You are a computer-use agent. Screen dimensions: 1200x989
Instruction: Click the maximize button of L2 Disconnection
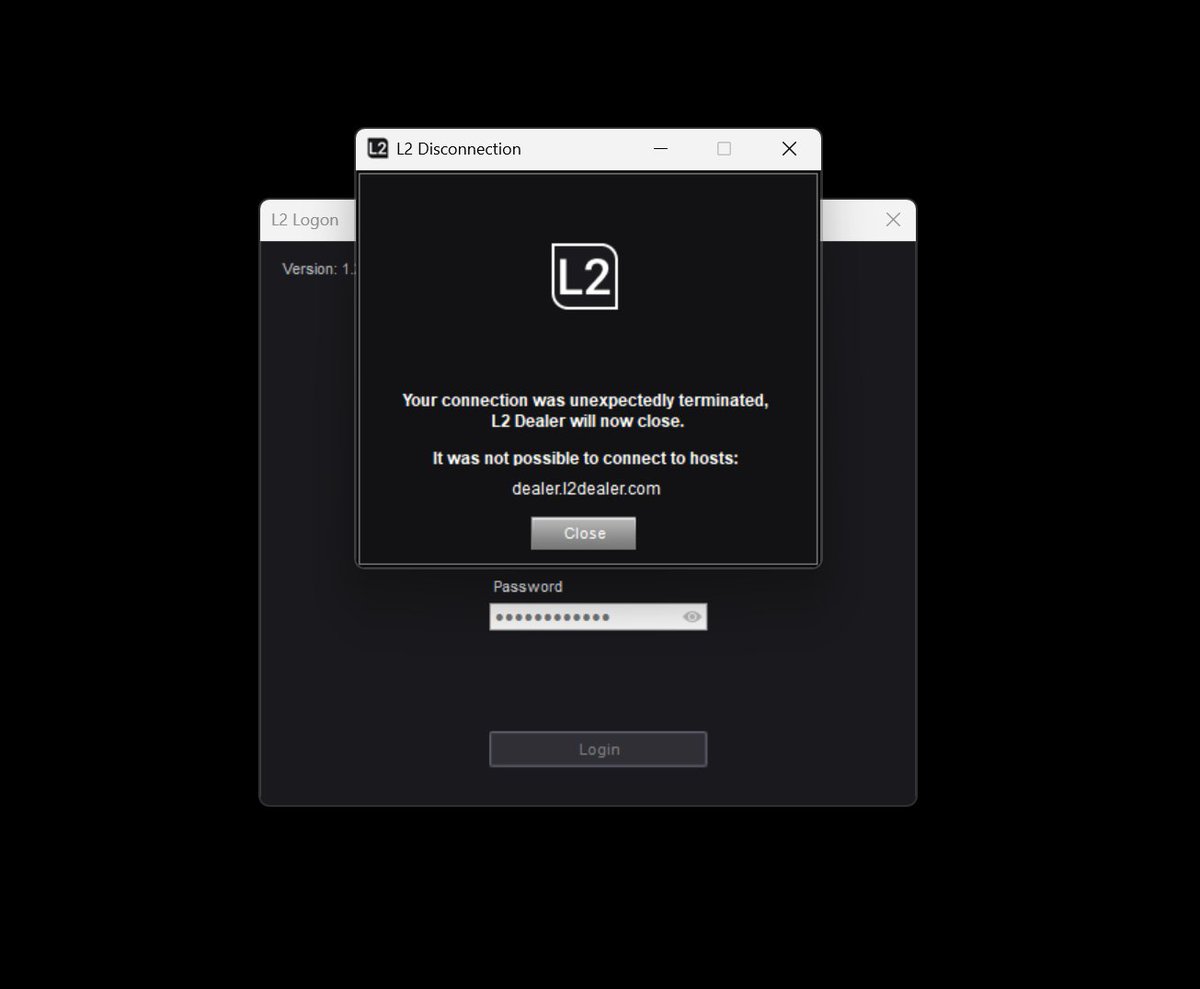pyautogui.click(x=724, y=149)
